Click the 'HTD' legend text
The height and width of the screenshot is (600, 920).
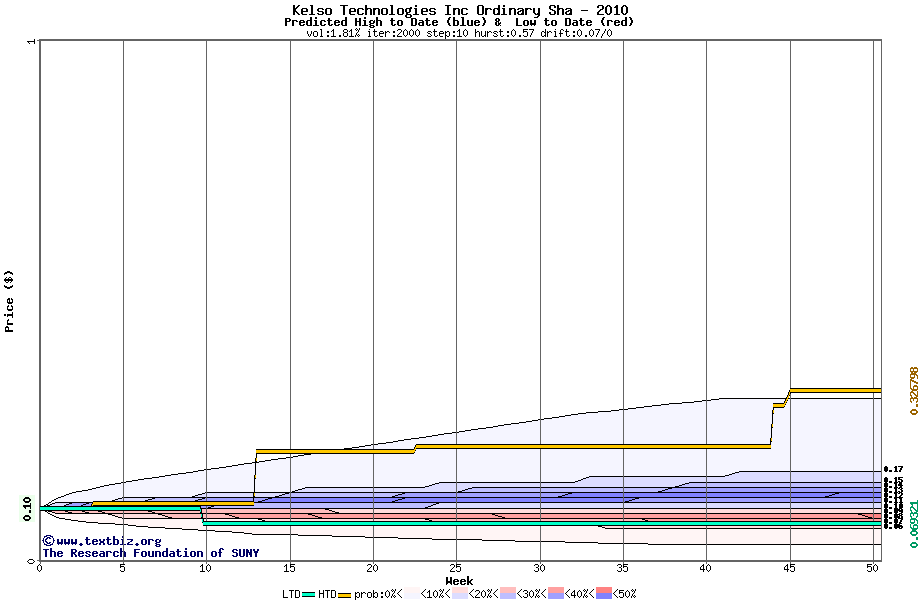(x=327, y=594)
